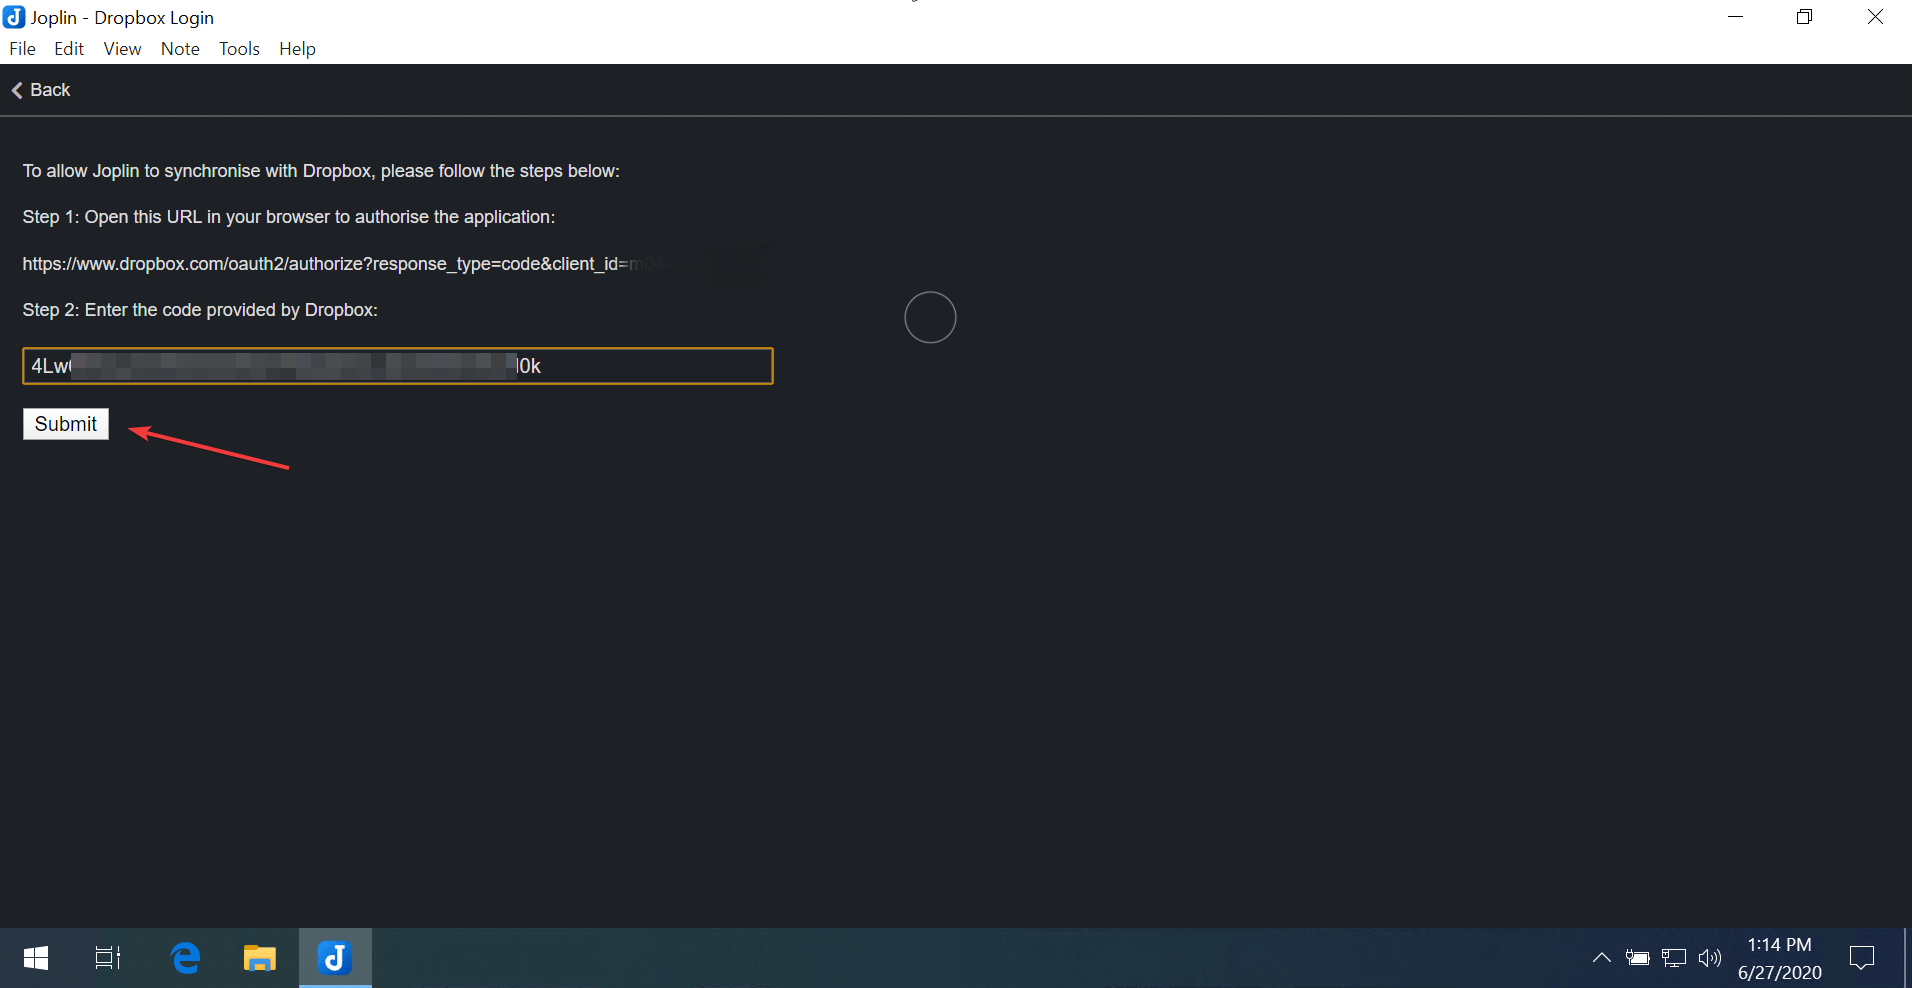This screenshot has width=1912, height=988.
Task: Open the Note menu
Action: (x=179, y=48)
